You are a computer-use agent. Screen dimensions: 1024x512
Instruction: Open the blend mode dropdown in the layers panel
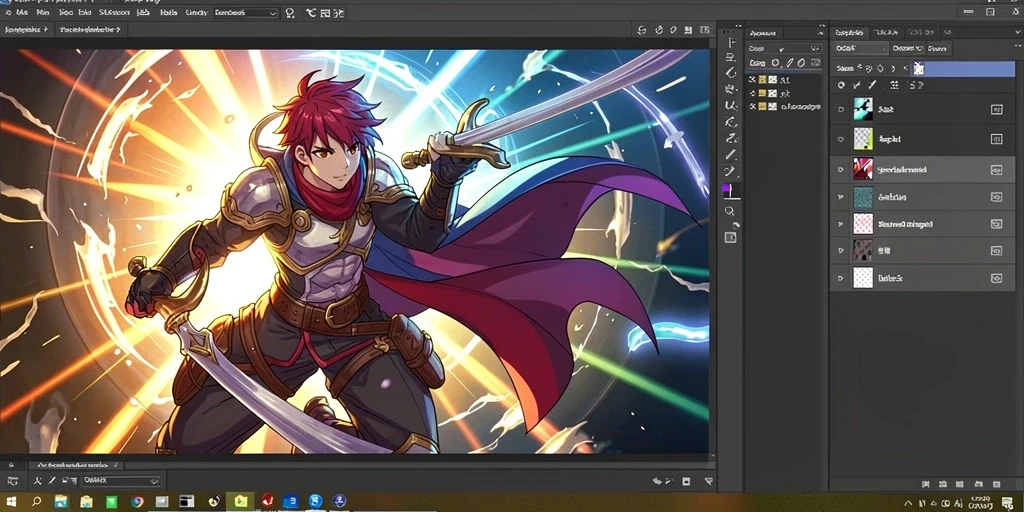(861, 48)
